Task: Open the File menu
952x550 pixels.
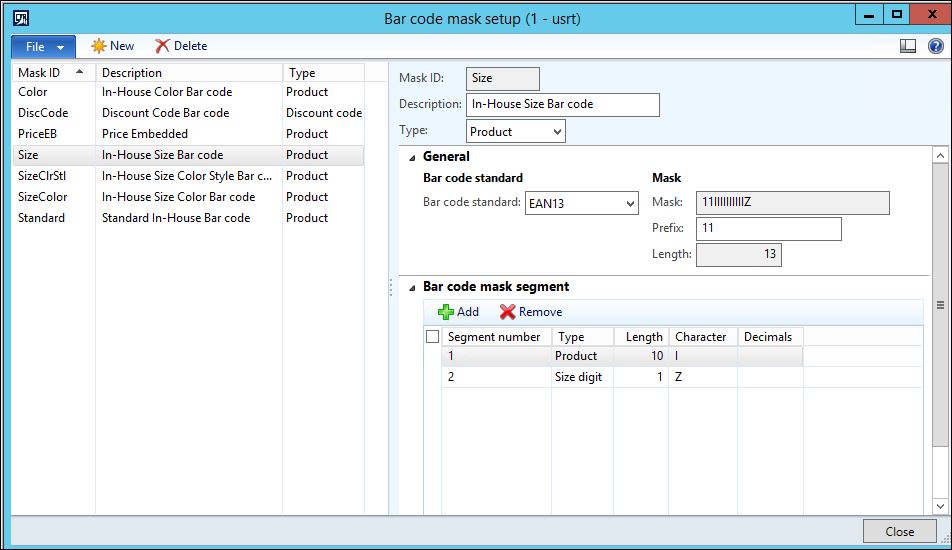Action: click(x=44, y=47)
